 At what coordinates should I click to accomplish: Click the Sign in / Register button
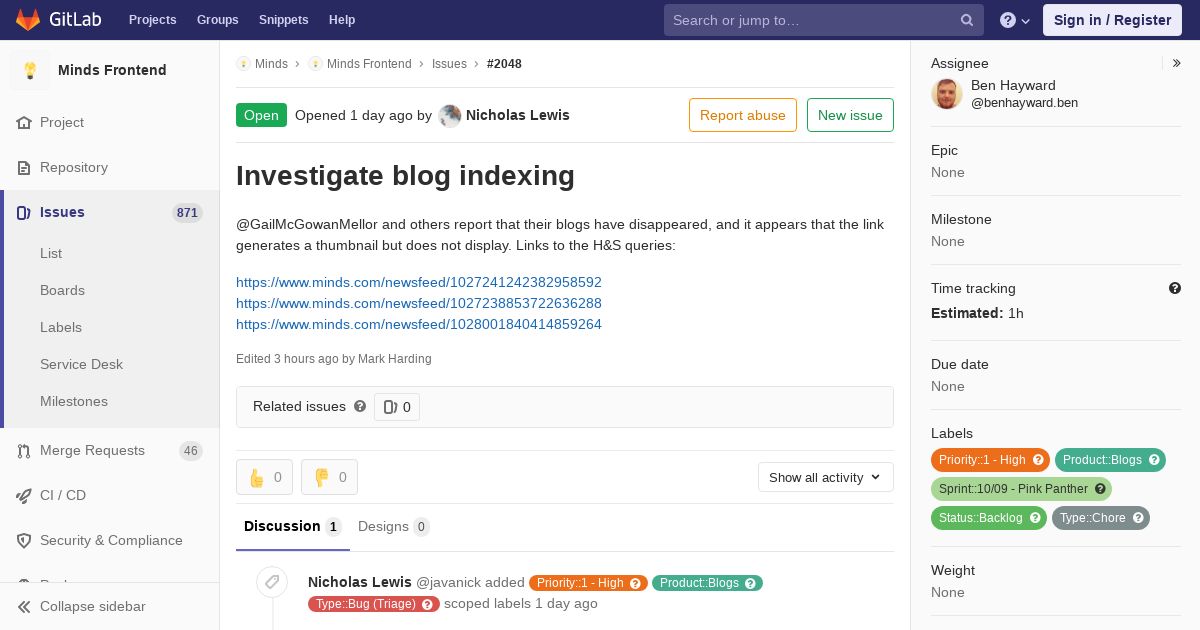(1112, 20)
